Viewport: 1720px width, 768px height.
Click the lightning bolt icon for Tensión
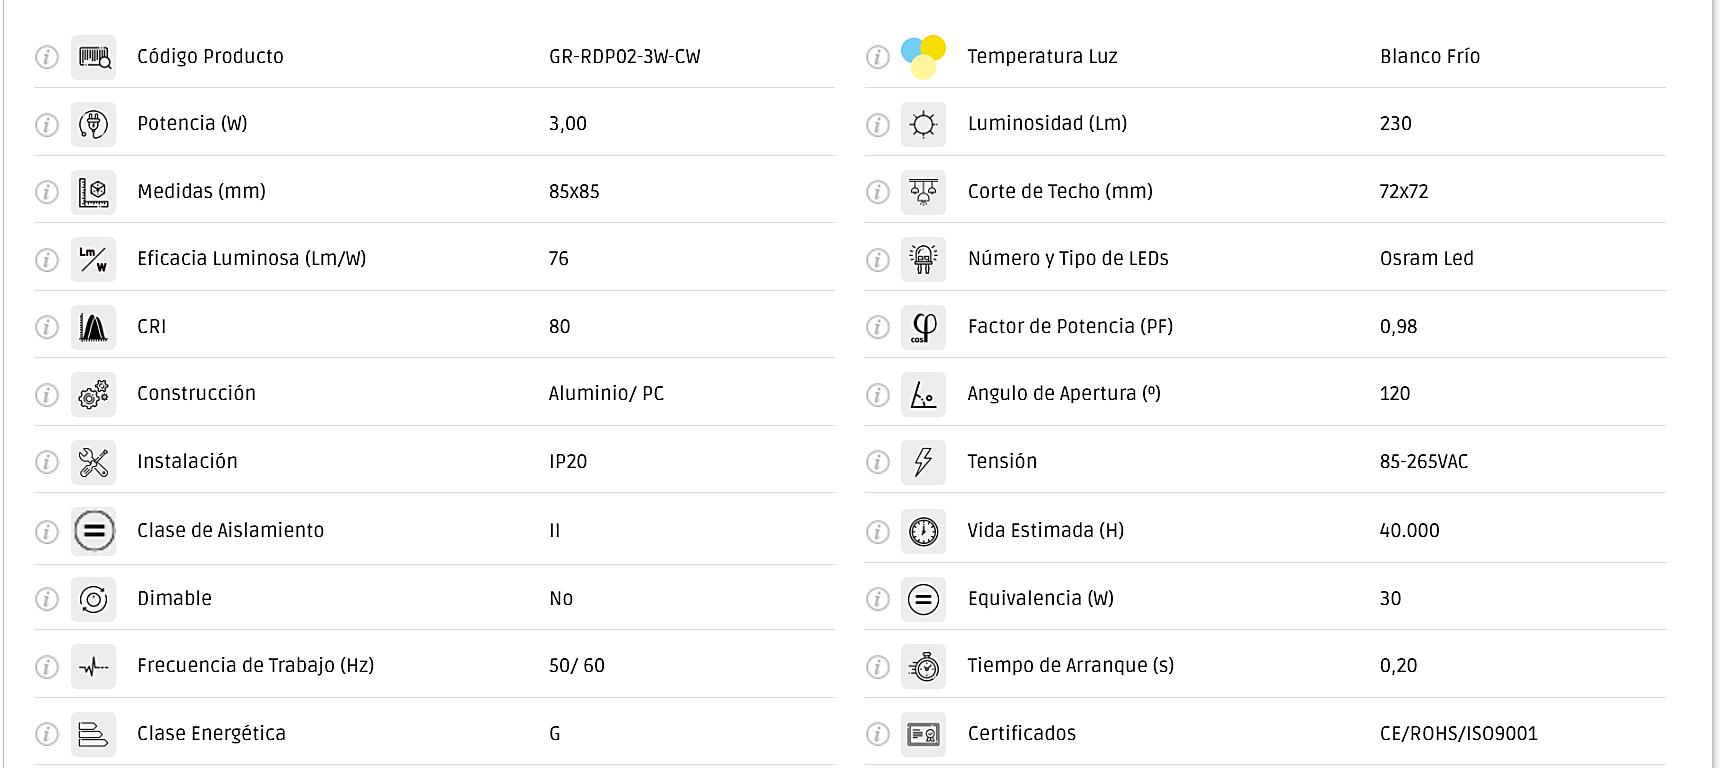point(923,462)
